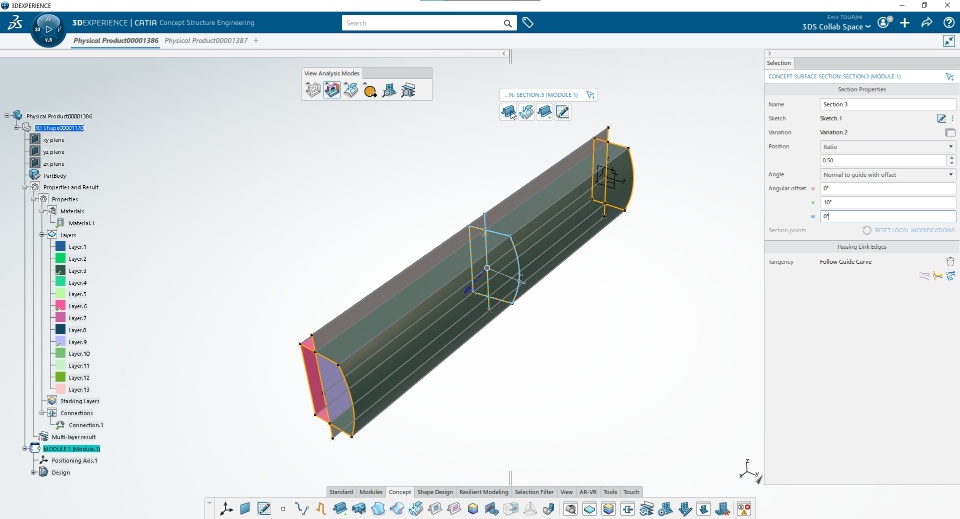
Task: Expand the Design tree node
Action: click(34, 472)
